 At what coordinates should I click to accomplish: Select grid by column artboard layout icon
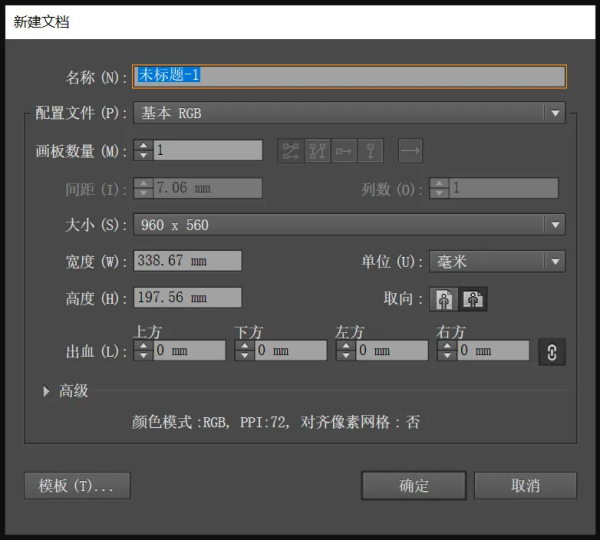pos(317,151)
